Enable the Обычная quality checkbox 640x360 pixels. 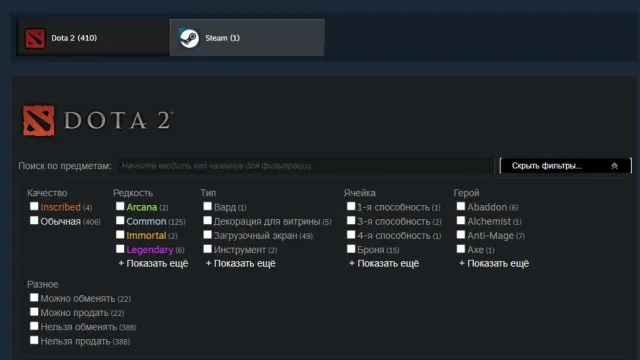click(x=34, y=221)
